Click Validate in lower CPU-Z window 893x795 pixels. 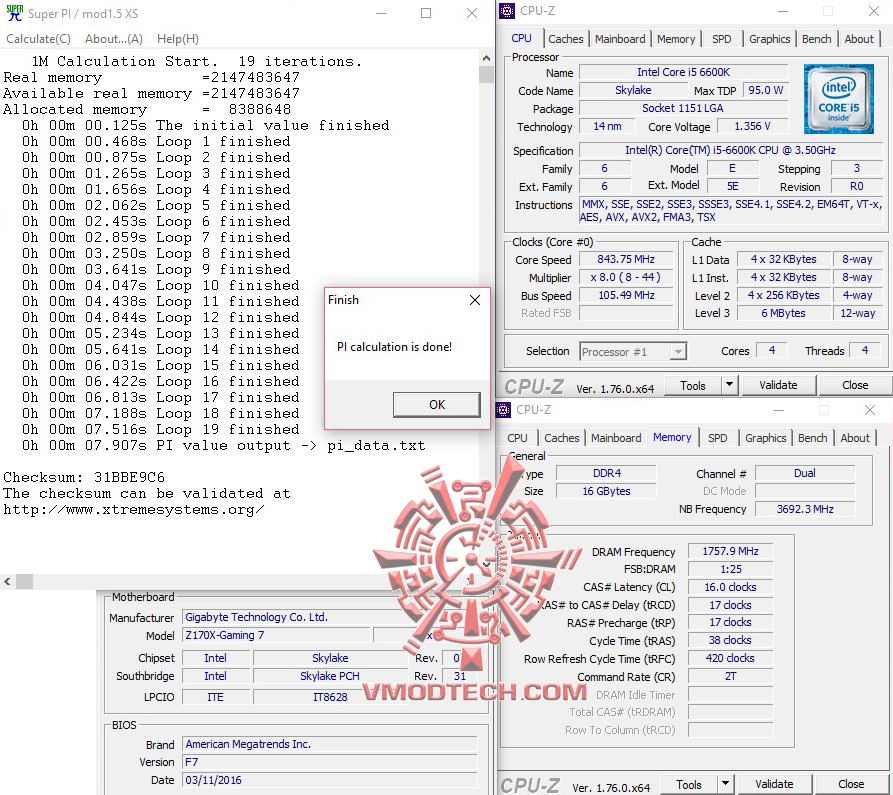(x=774, y=784)
